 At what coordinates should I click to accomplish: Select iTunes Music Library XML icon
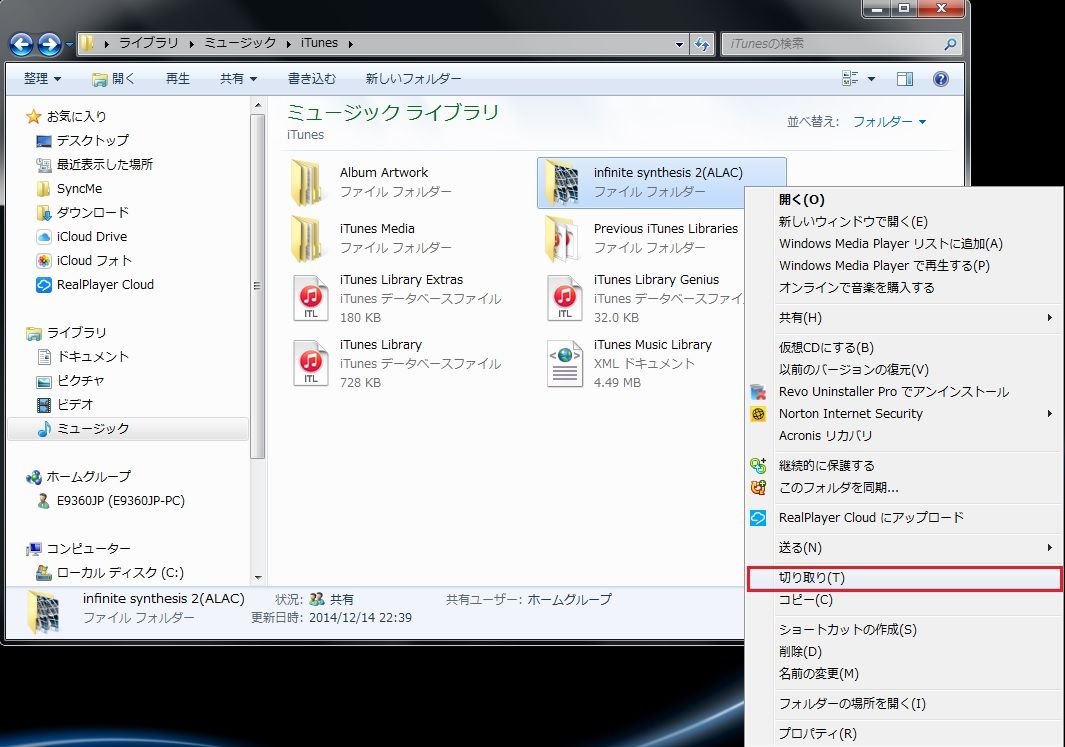565,363
